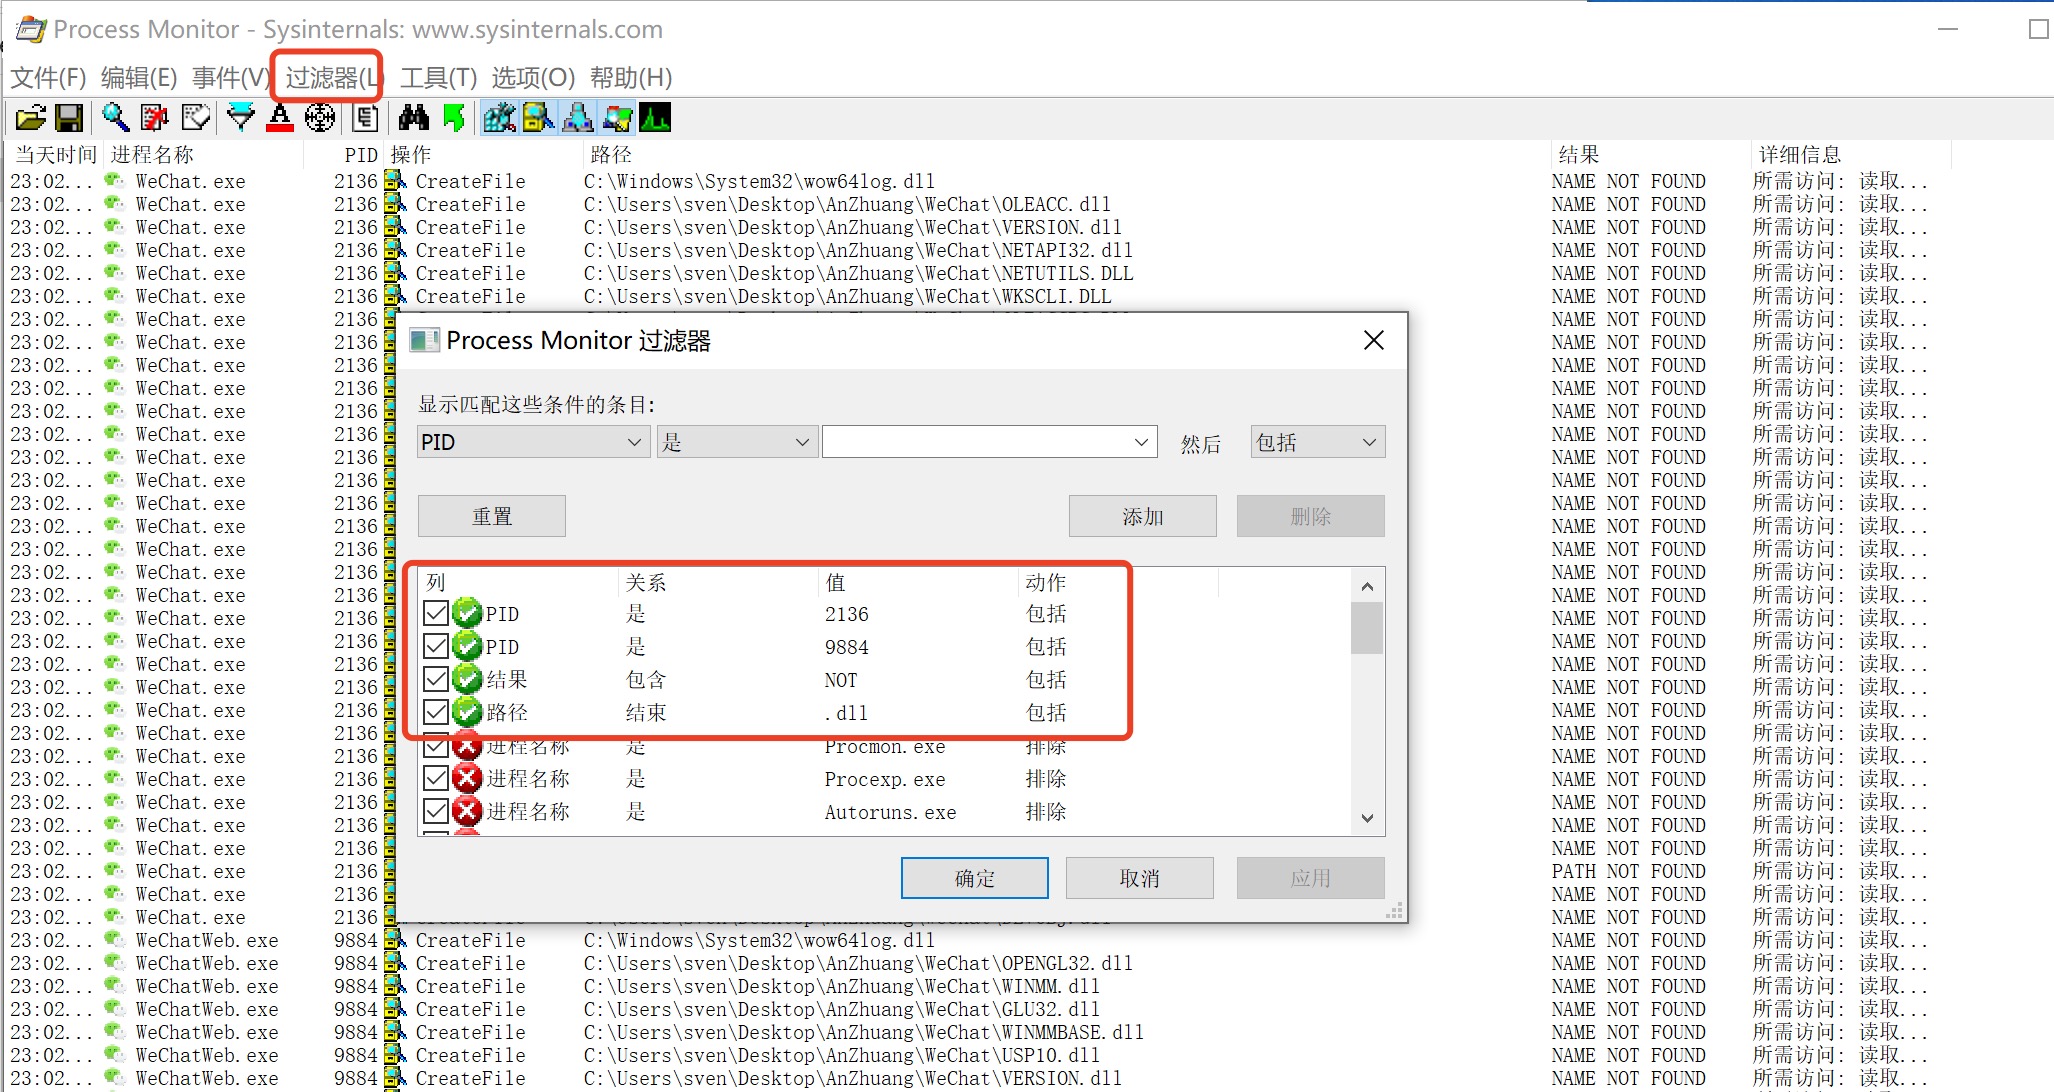The height and width of the screenshot is (1092, 2054).
Task: Click the Clear display eraser icon
Action: click(x=196, y=118)
